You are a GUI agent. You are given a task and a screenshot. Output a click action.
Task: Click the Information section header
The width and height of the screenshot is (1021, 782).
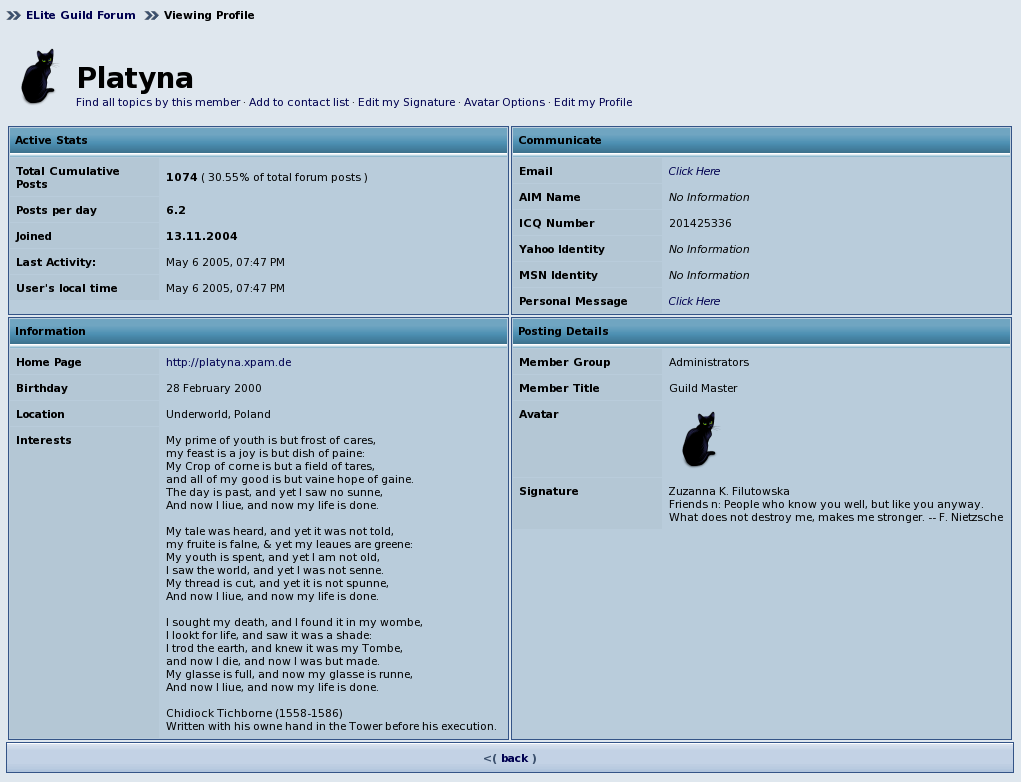coord(259,331)
